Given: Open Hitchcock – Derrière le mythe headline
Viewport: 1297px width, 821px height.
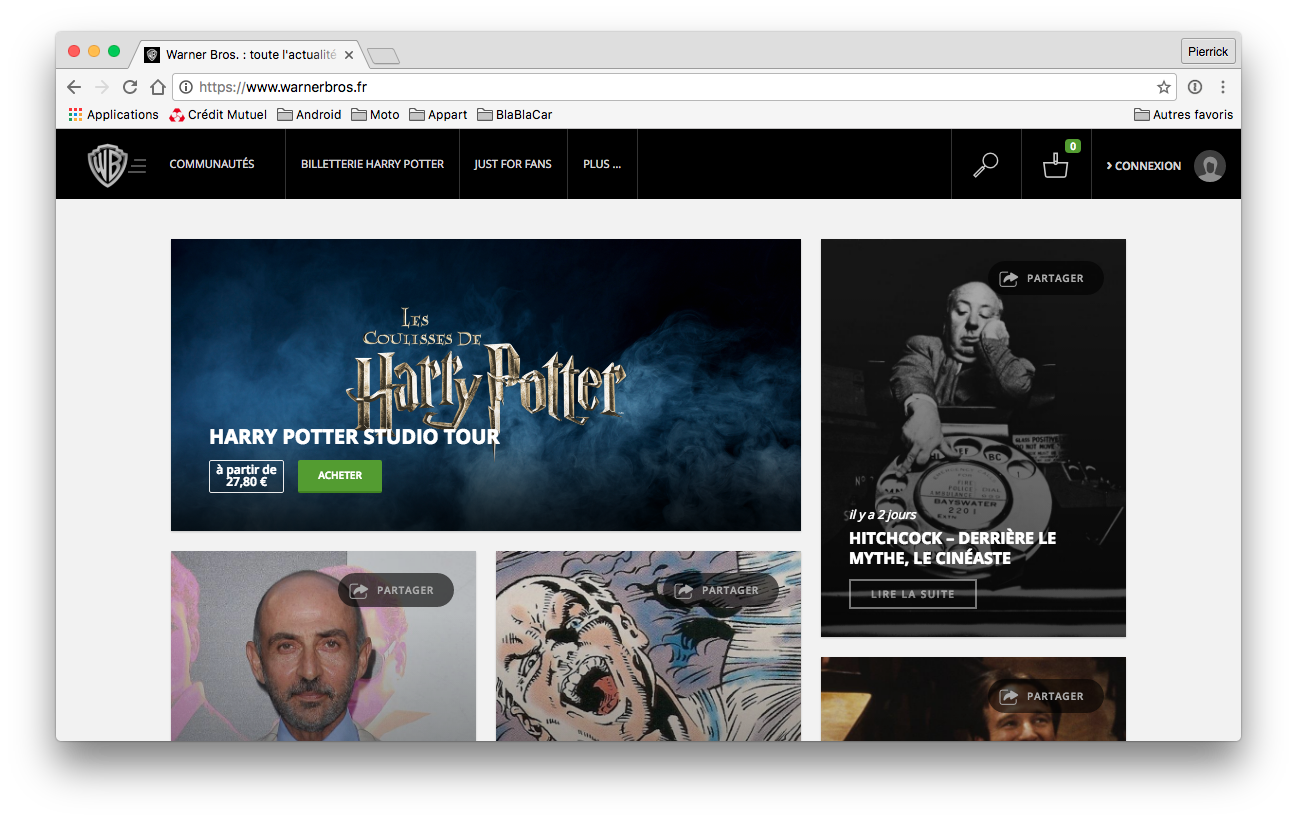Looking at the screenshot, I should 952,548.
